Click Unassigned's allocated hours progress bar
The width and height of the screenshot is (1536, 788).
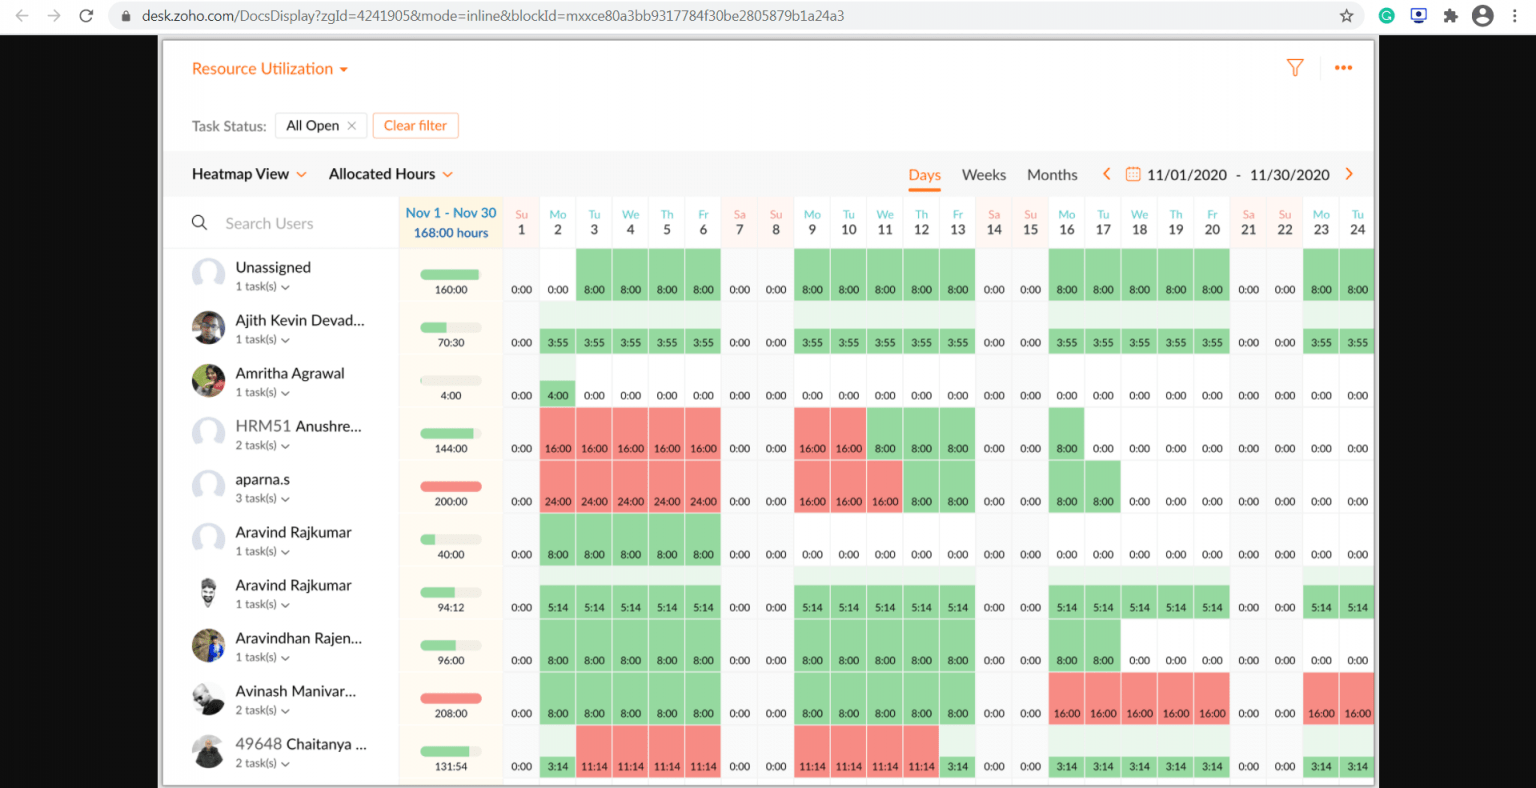coord(450,275)
